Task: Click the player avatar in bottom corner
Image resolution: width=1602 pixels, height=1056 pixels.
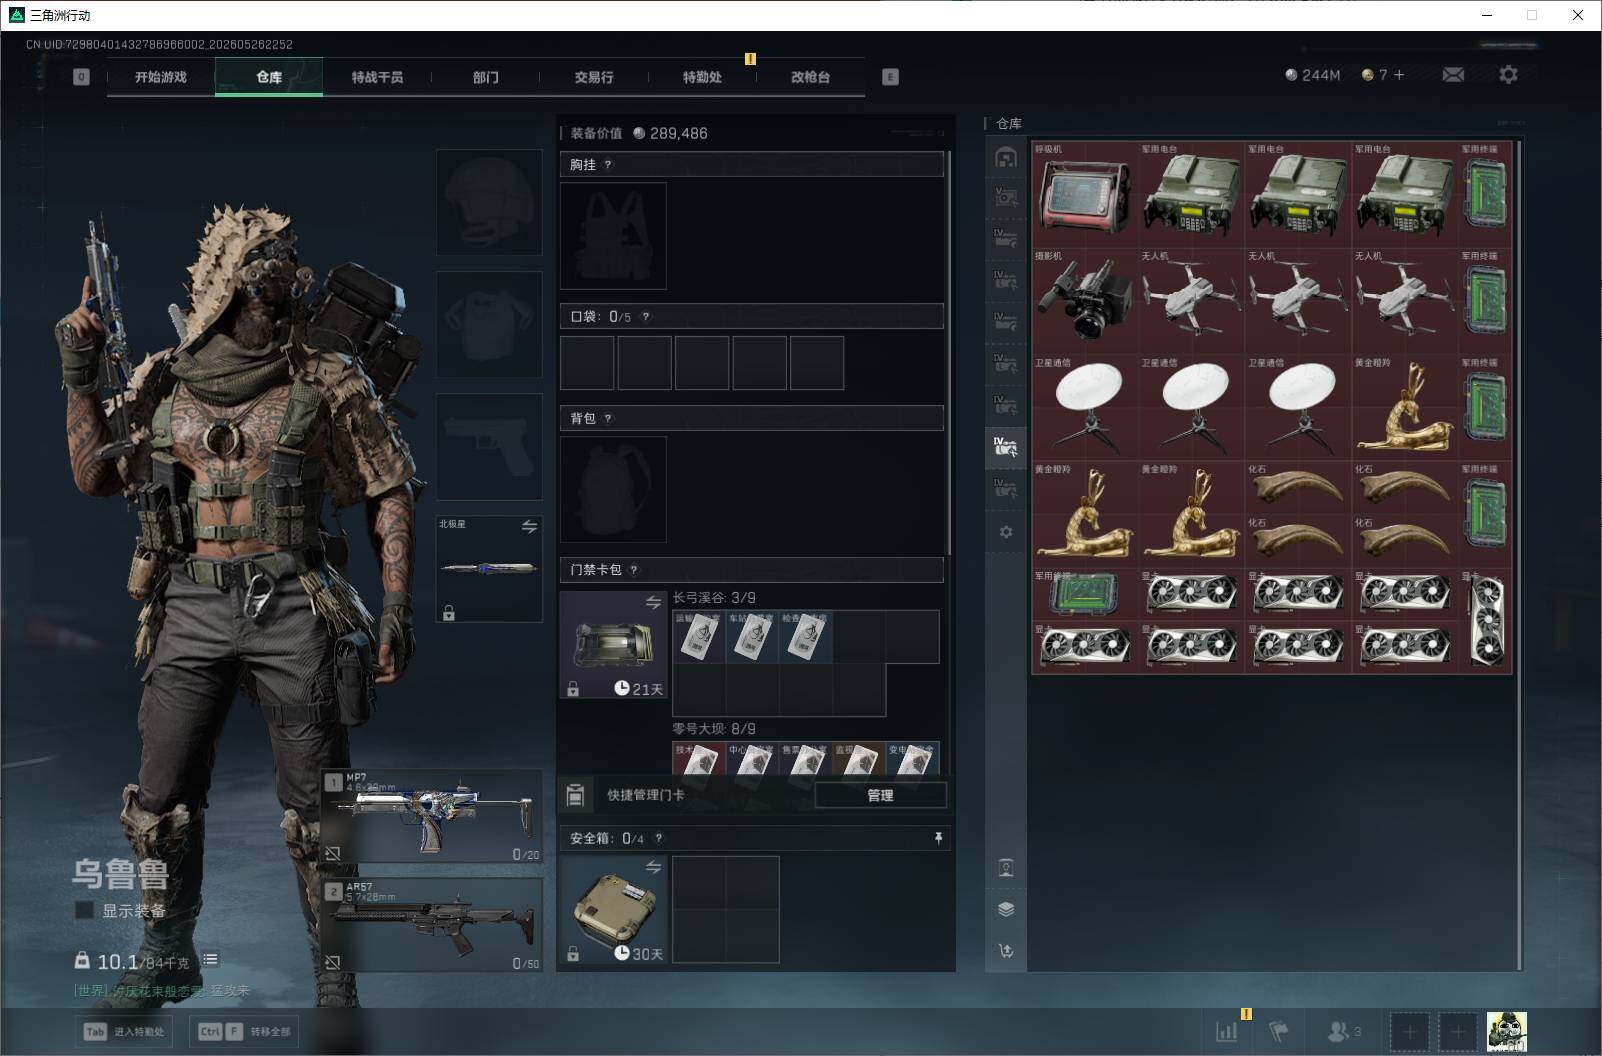Action: pos(1506,1031)
